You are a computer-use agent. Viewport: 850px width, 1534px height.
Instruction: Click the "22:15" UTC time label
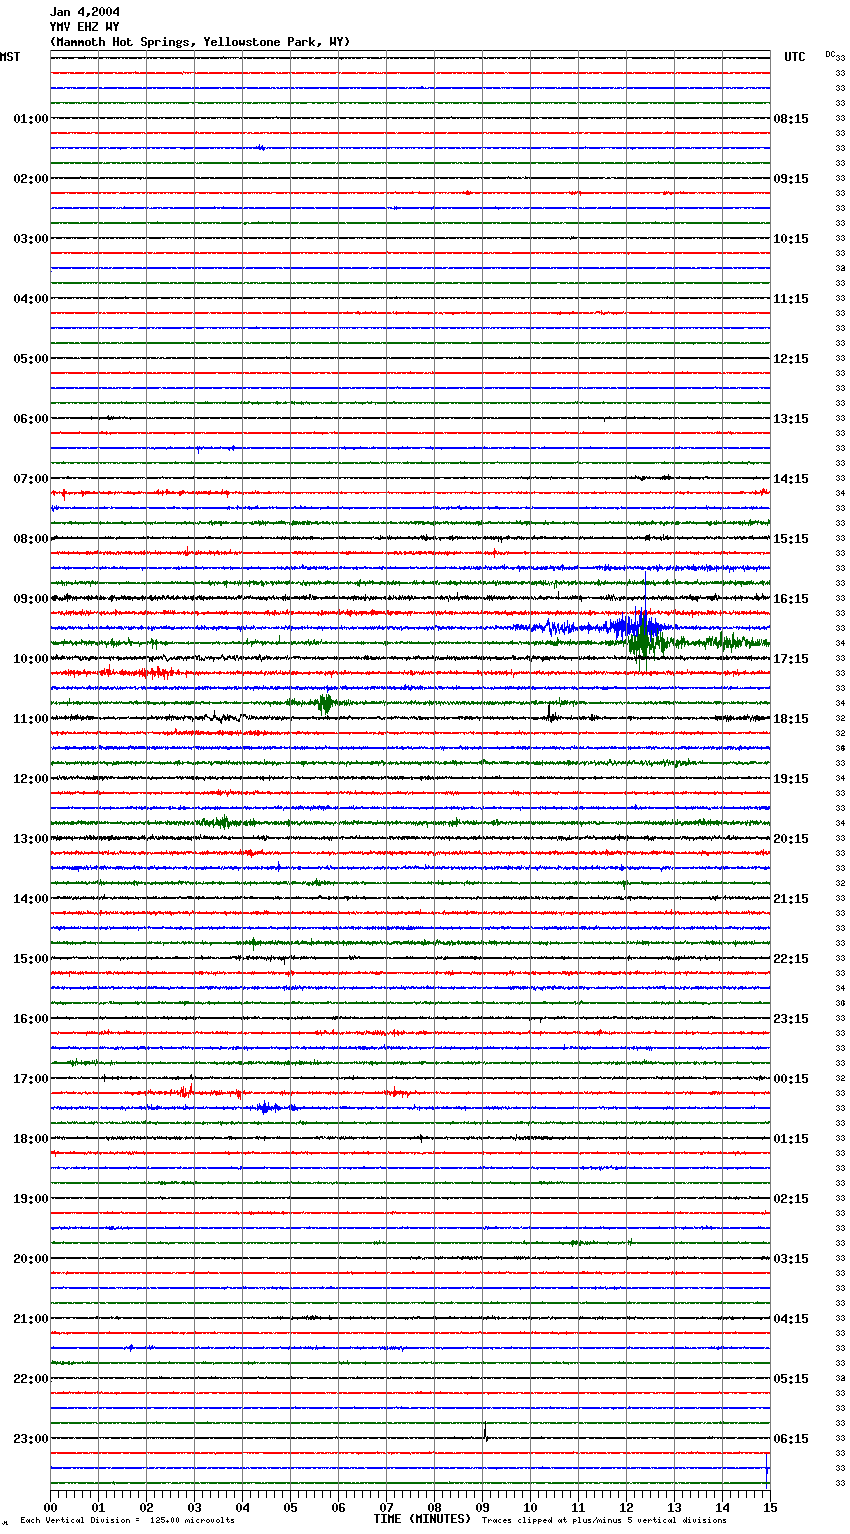[x=791, y=959]
